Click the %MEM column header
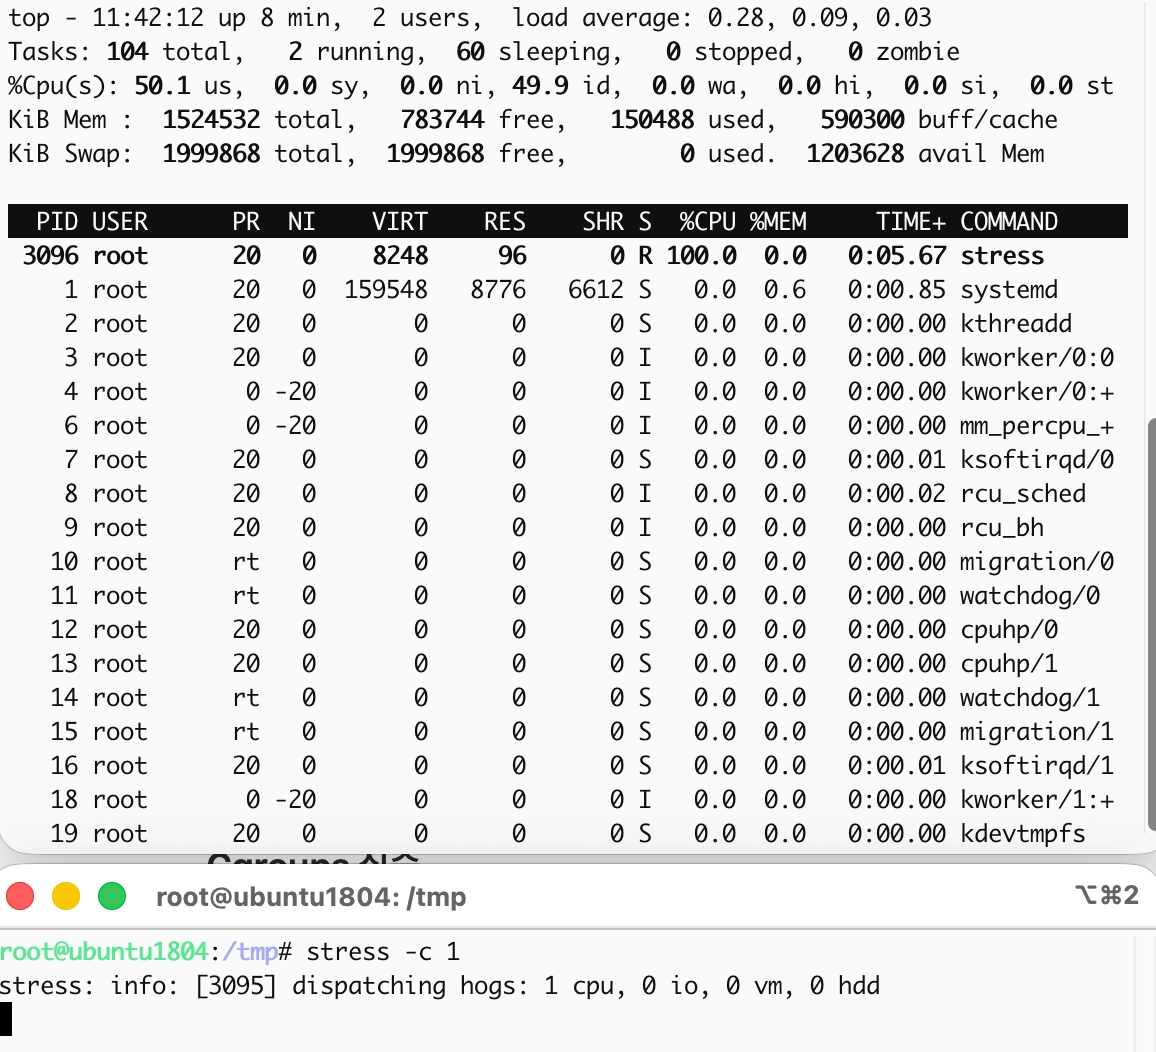The height and width of the screenshot is (1052, 1156). click(x=778, y=221)
